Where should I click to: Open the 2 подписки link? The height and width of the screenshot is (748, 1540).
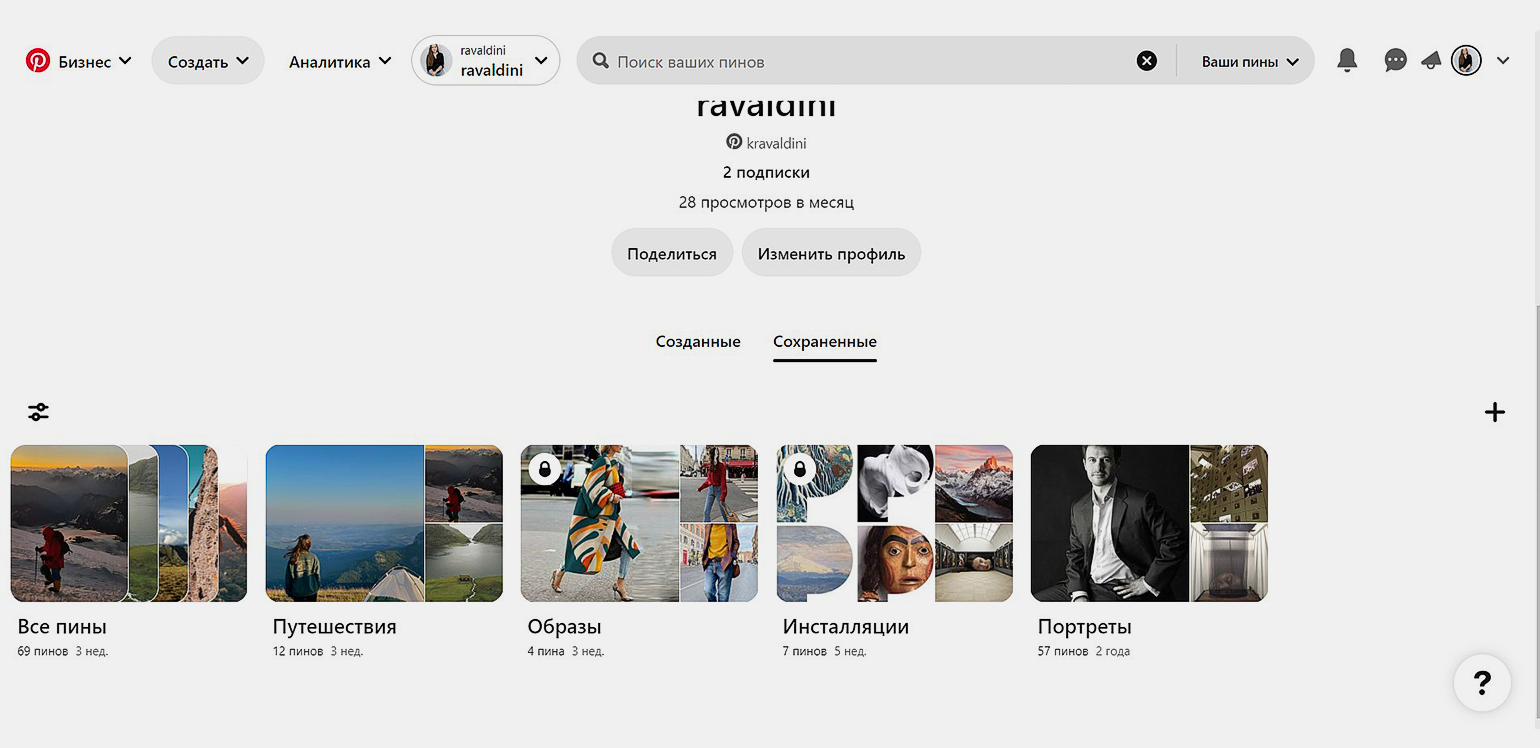coord(766,172)
